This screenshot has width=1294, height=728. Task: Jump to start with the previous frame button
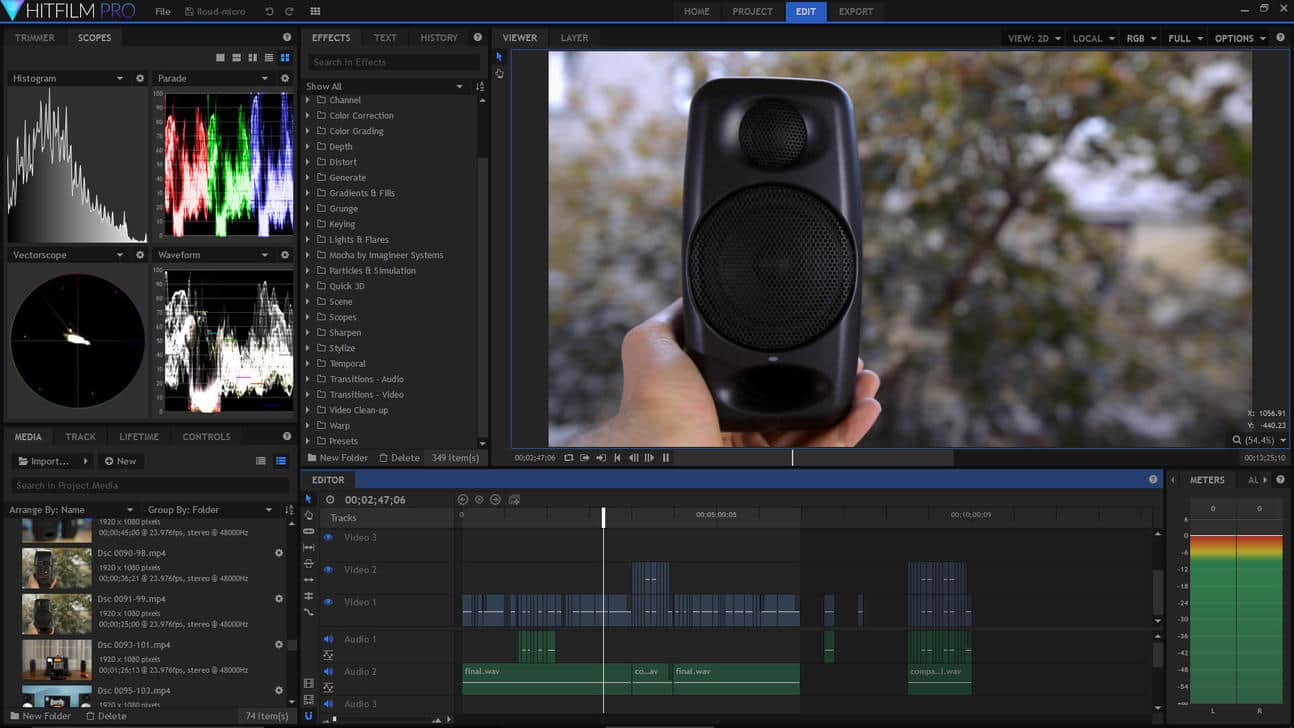click(617, 458)
